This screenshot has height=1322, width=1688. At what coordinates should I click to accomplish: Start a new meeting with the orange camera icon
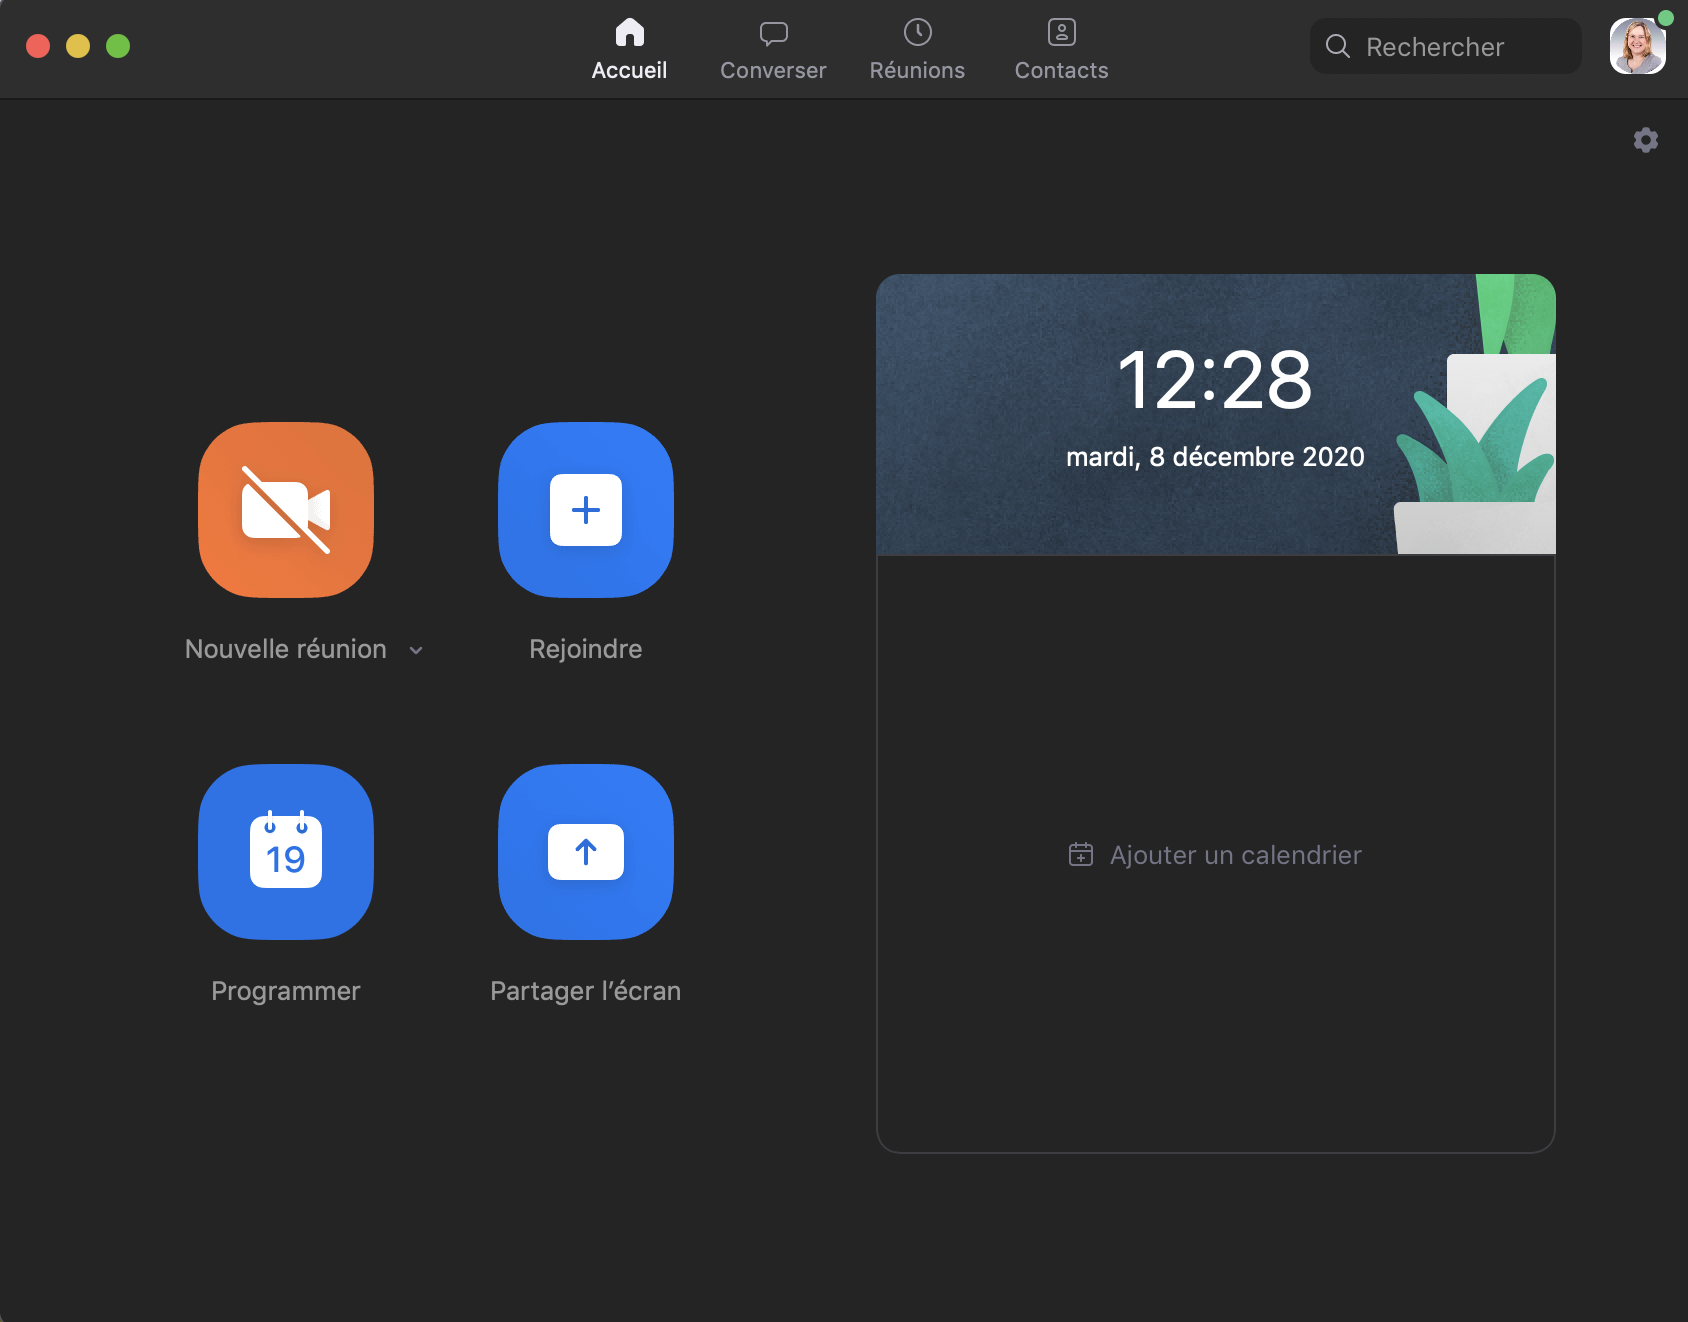(286, 510)
